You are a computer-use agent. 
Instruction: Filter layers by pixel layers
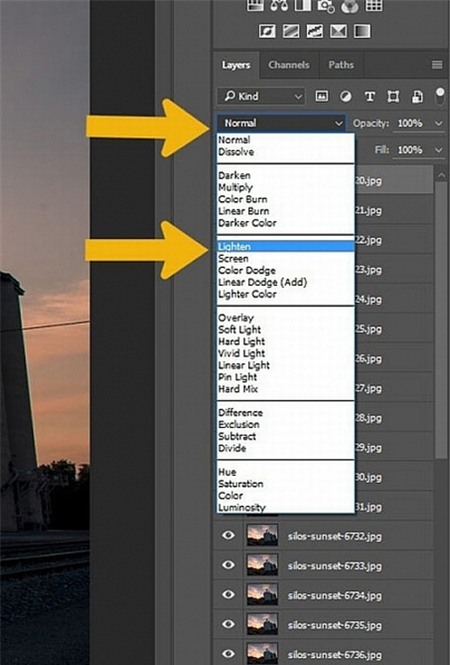coord(321,96)
